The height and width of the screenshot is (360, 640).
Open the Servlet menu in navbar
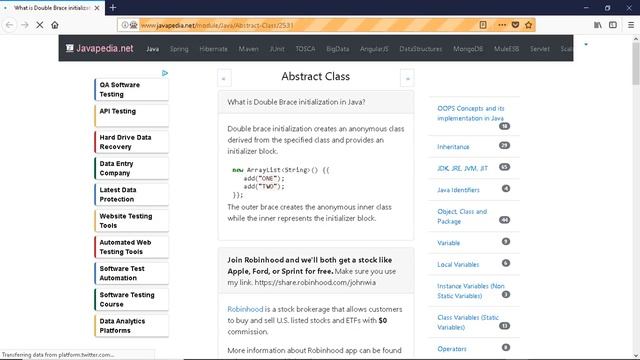click(x=540, y=49)
